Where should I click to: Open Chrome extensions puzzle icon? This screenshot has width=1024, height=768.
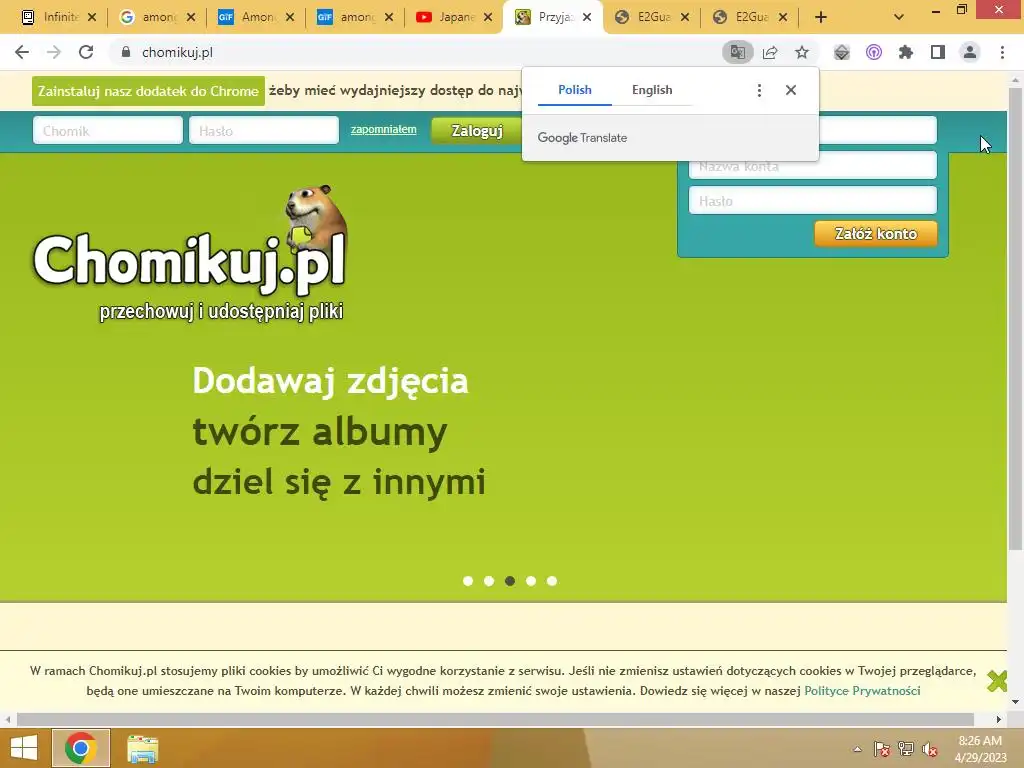(906, 52)
